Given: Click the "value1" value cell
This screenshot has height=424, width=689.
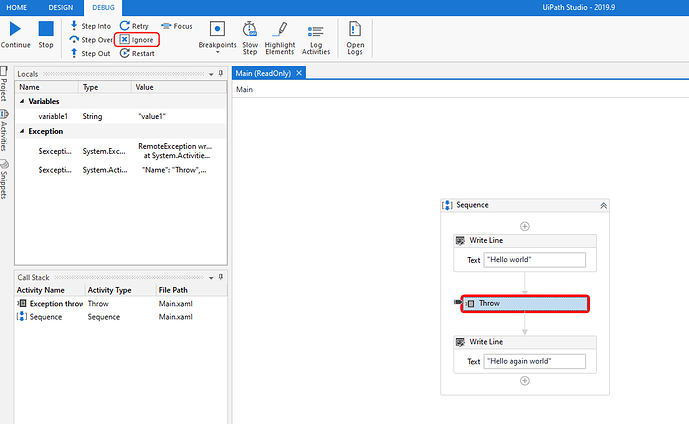Looking at the screenshot, I should (x=152, y=116).
